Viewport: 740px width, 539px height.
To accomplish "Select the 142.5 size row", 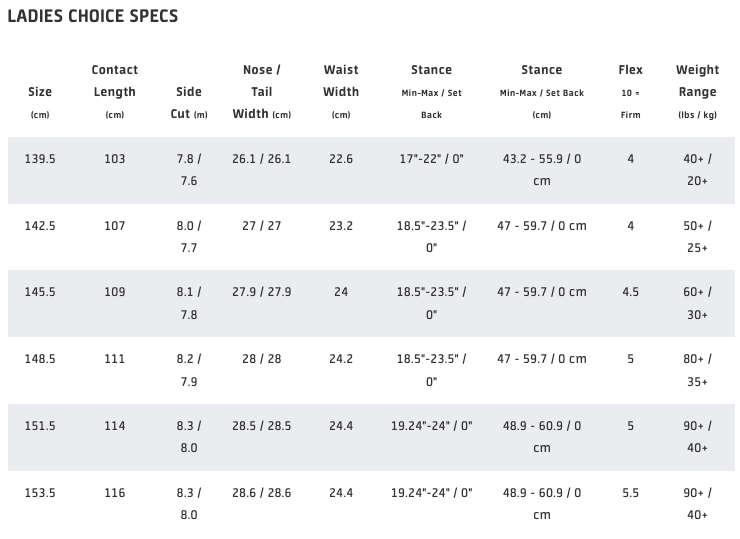I will click(x=371, y=237).
